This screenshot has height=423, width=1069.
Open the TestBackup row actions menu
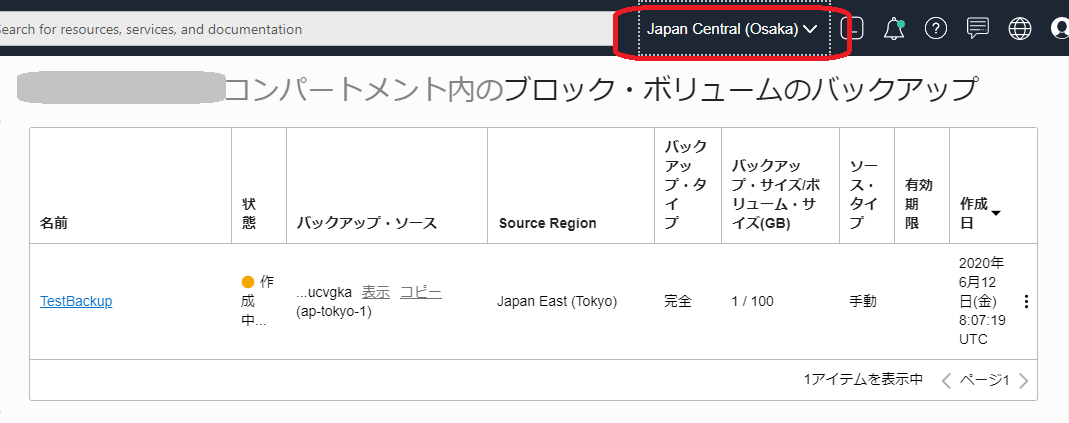pyautogui.click(x=1025, y=301)
